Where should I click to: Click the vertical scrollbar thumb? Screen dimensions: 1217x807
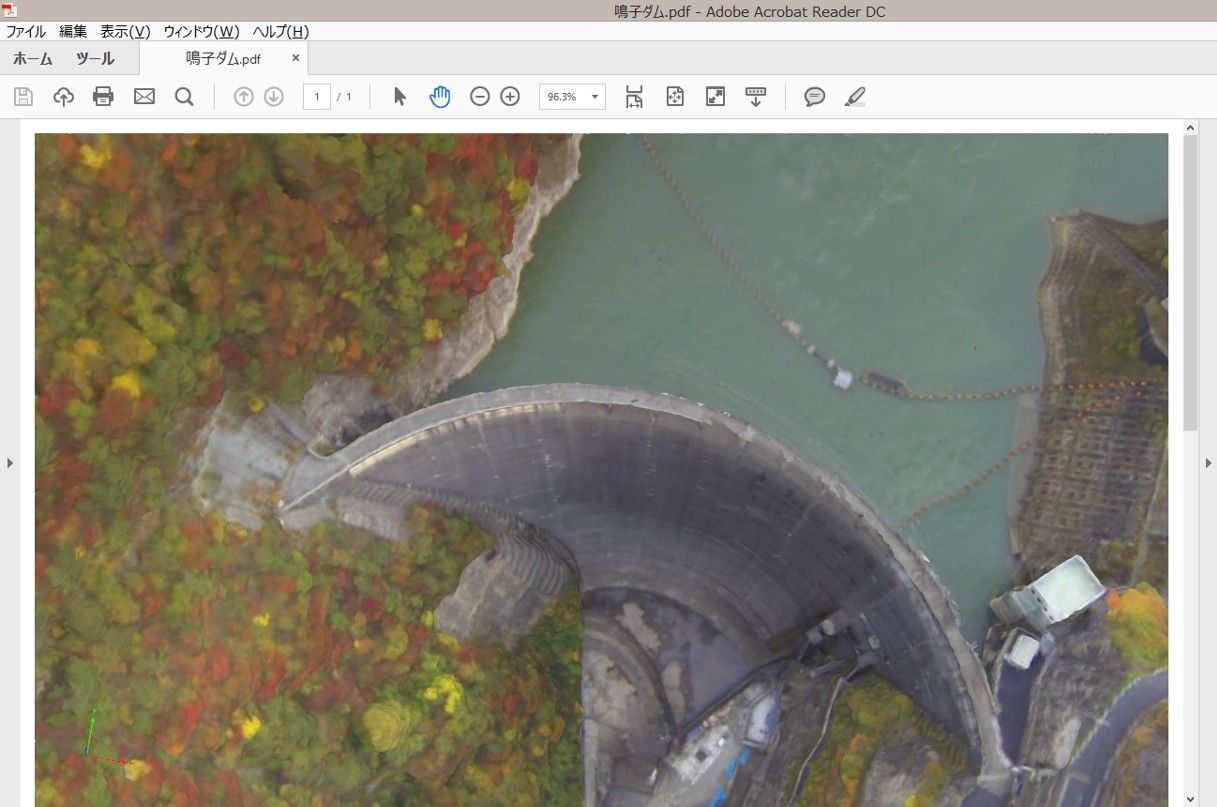point(1190,283)
